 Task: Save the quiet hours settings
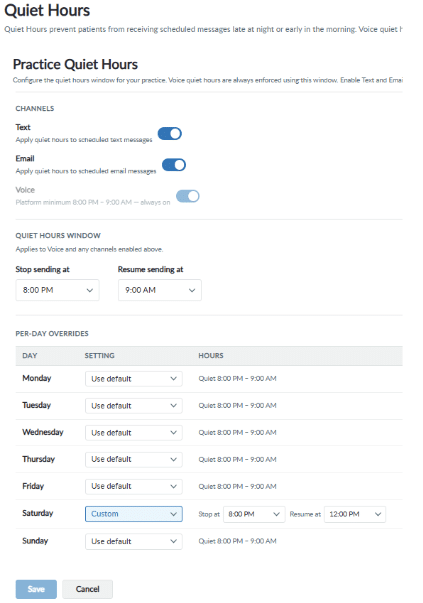[36, 589]
